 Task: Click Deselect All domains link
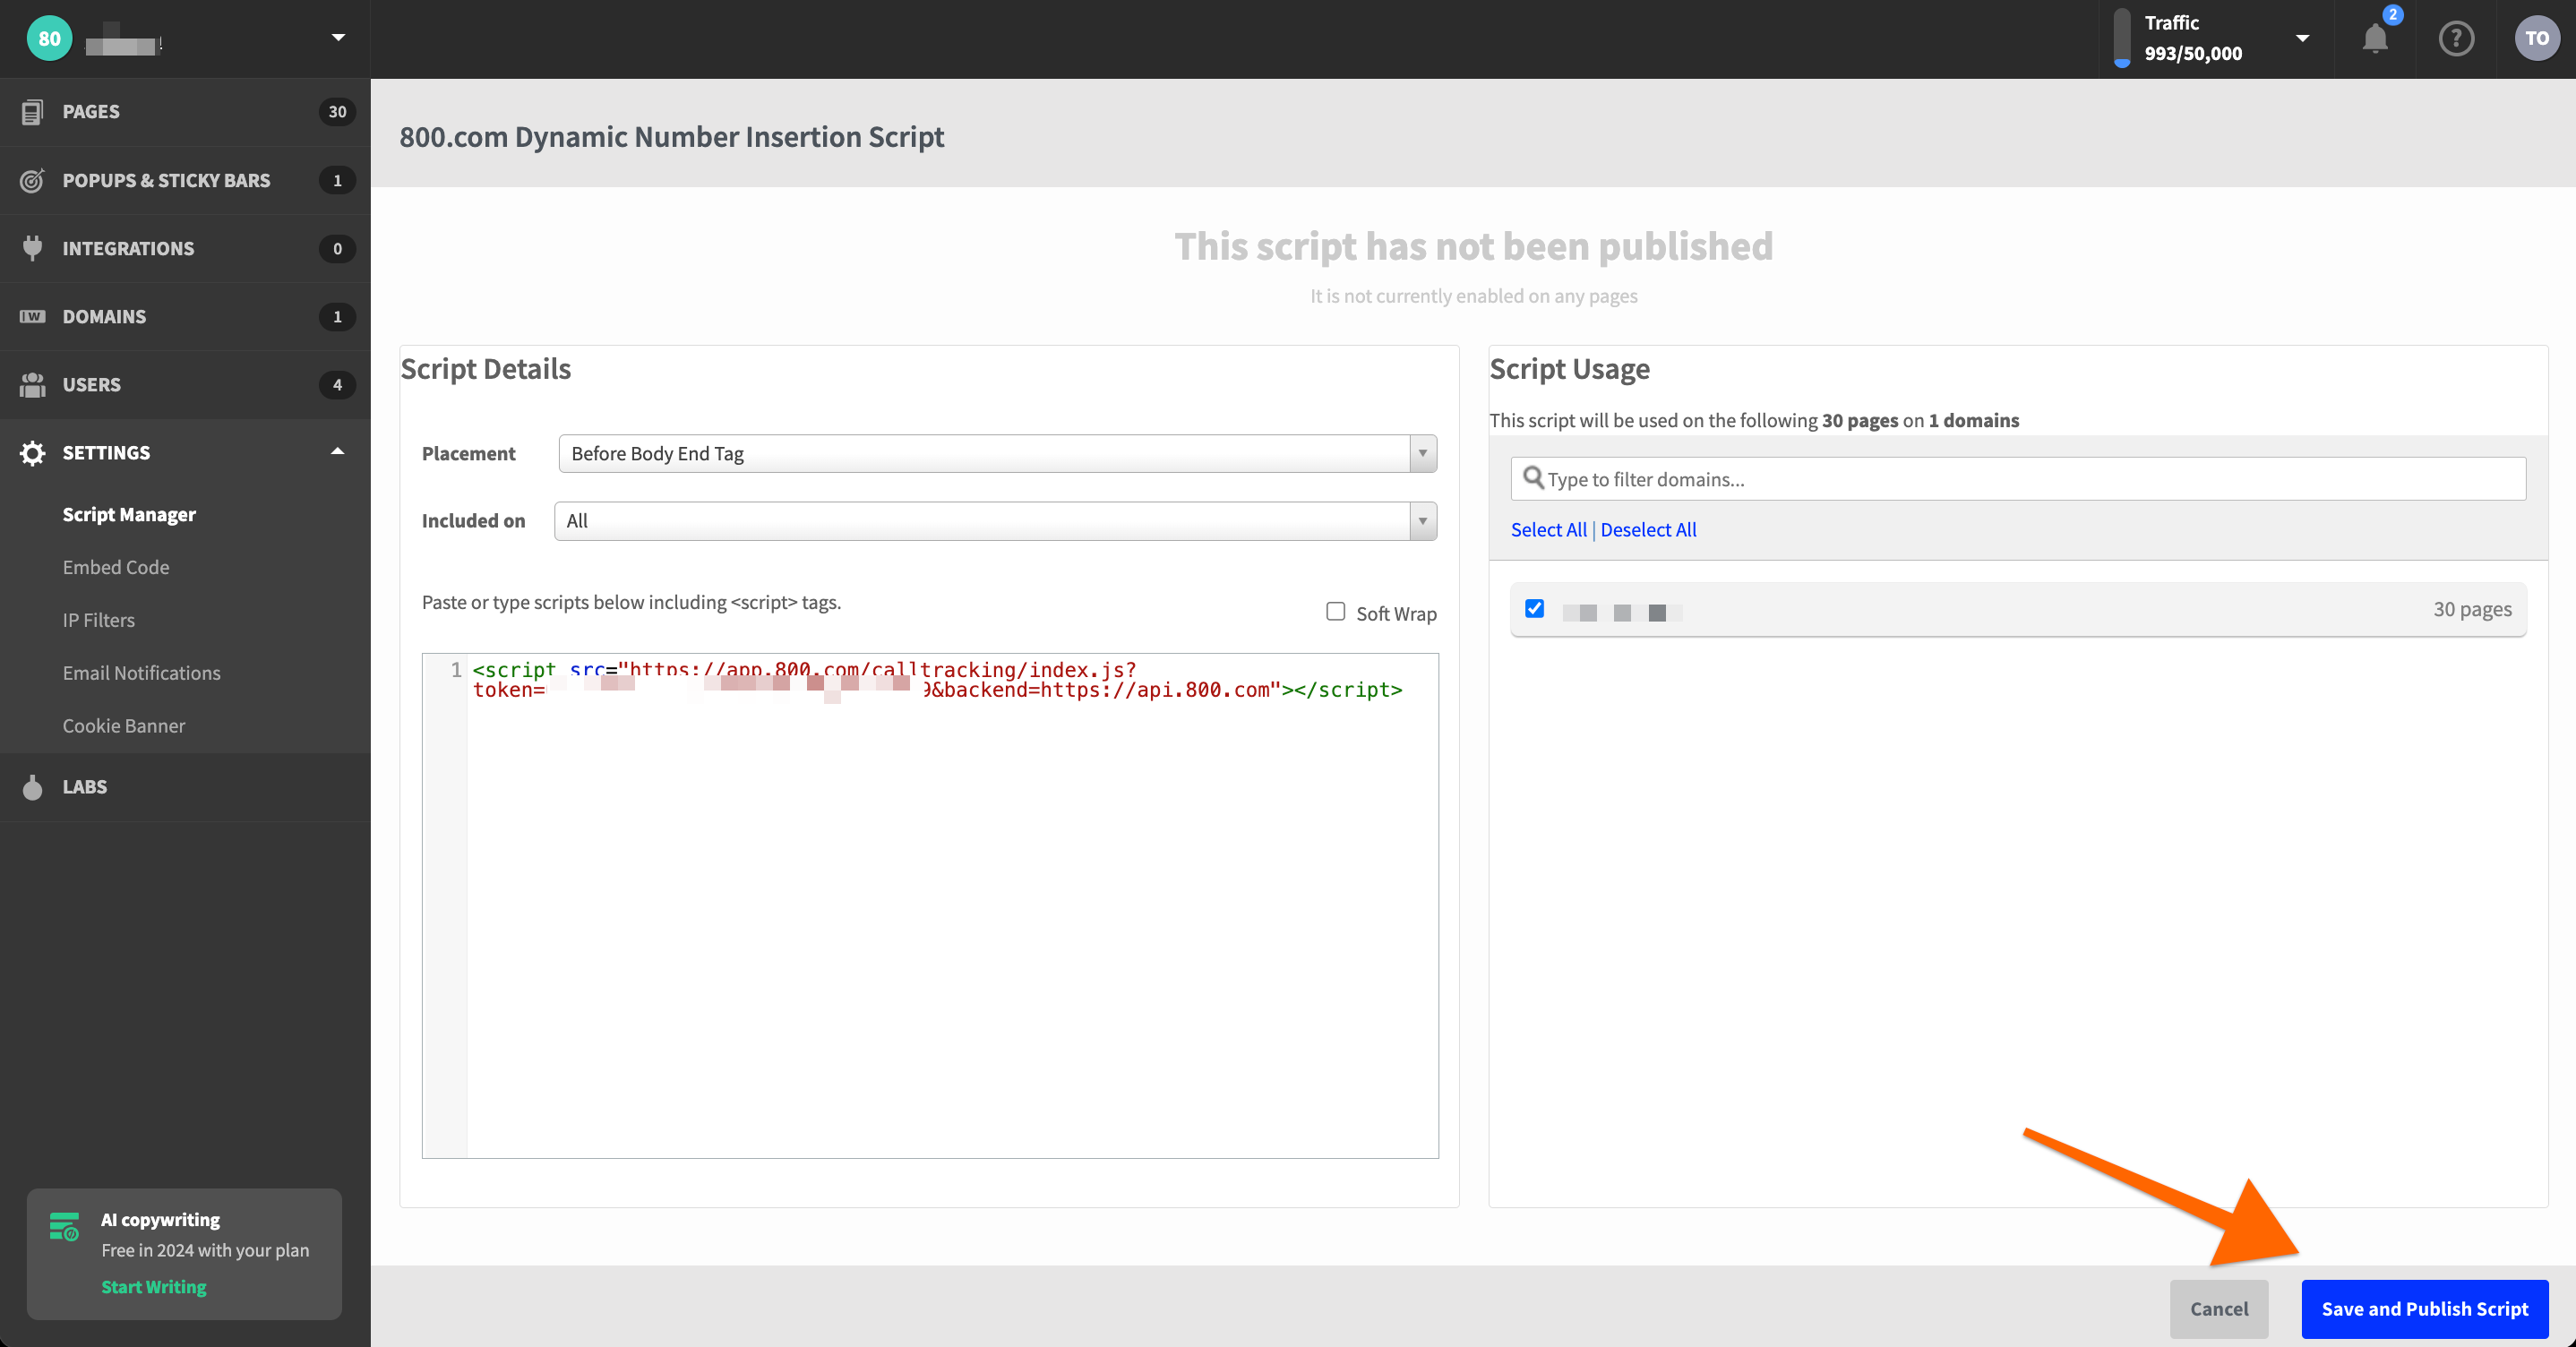(x=1648, y=530)
